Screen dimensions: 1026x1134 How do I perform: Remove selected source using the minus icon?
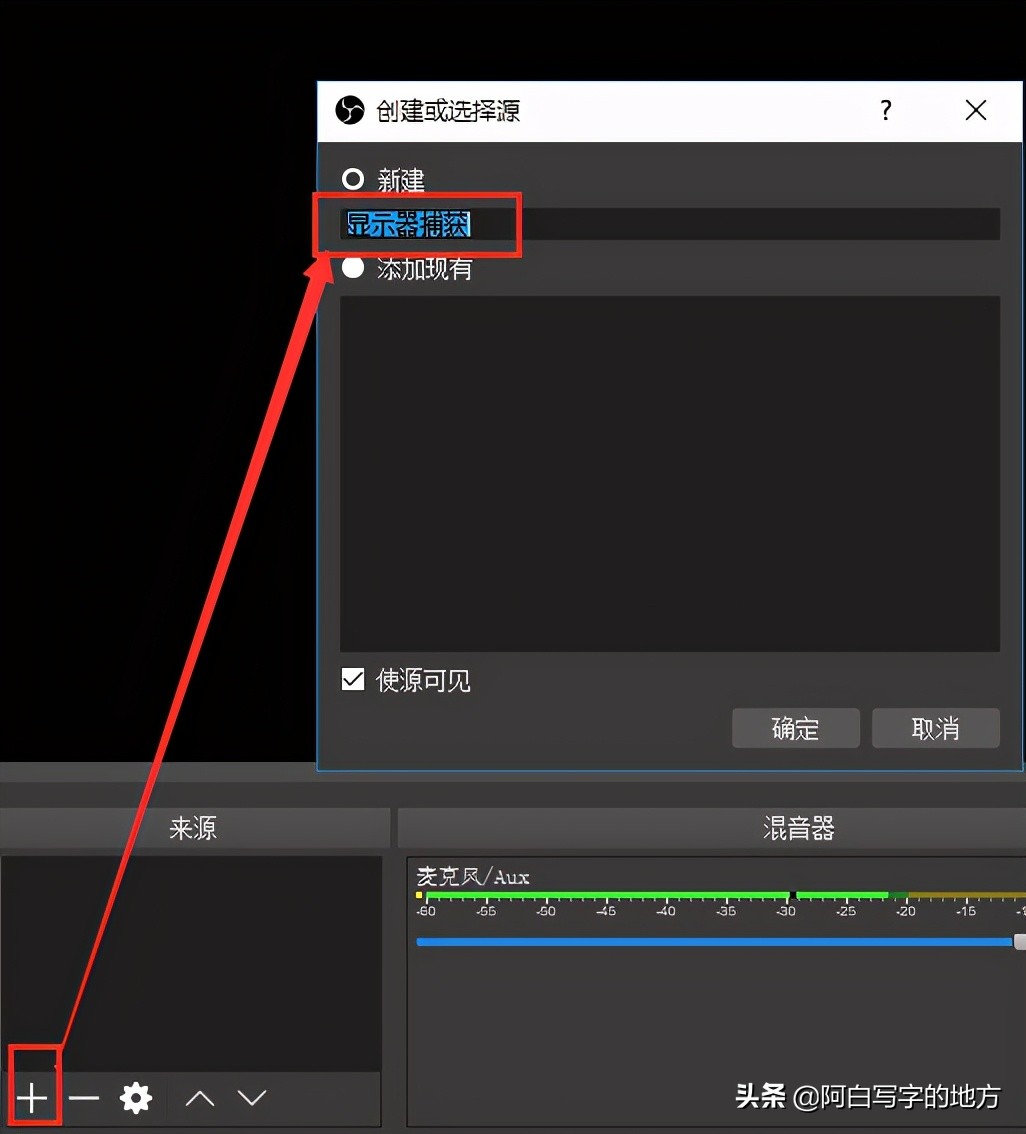(x=85, y=1097)
